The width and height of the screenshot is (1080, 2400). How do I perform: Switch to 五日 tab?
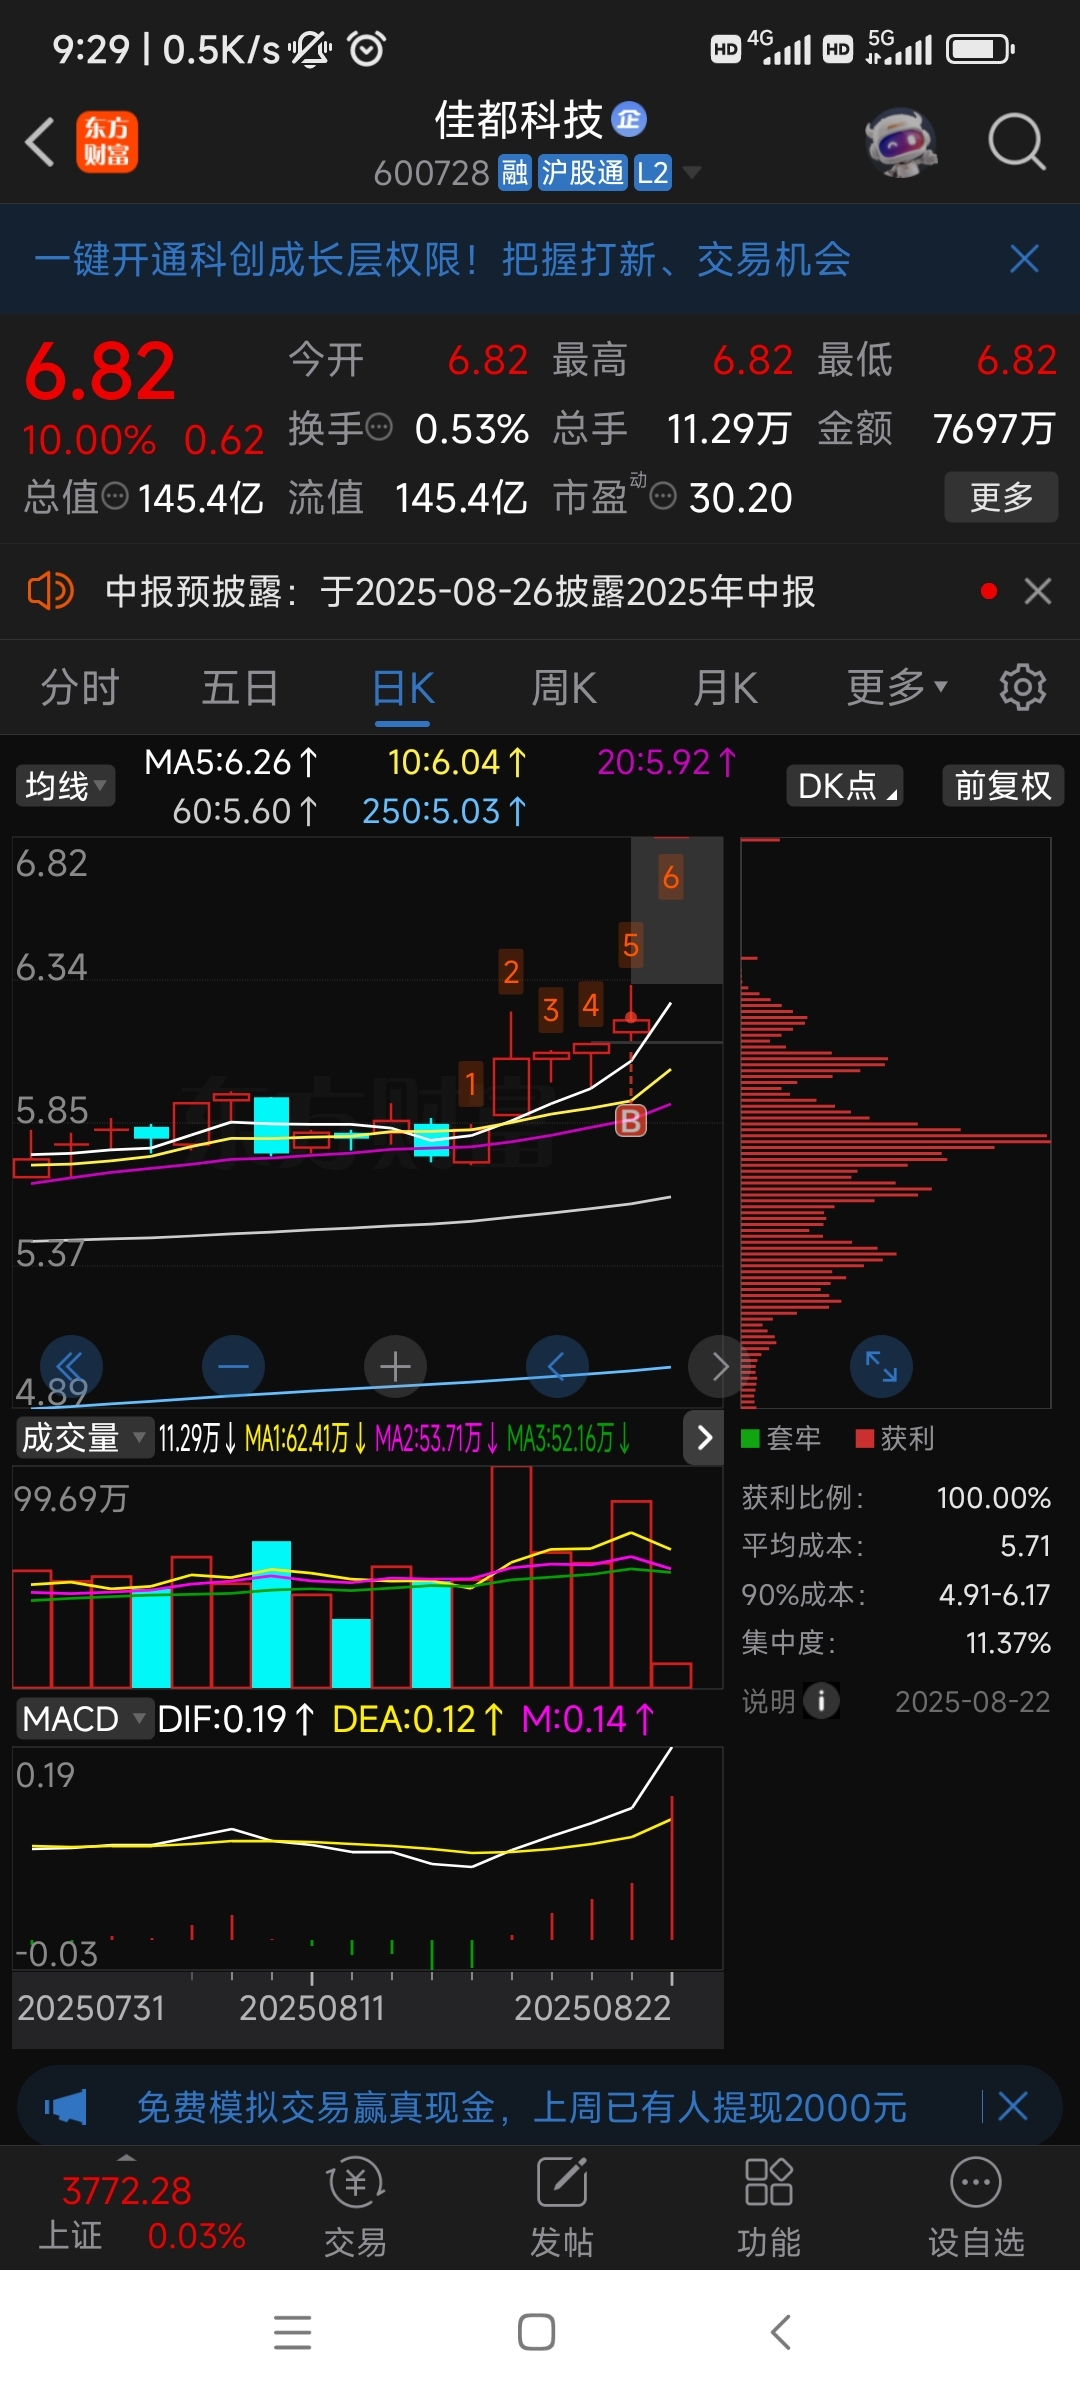240,688
